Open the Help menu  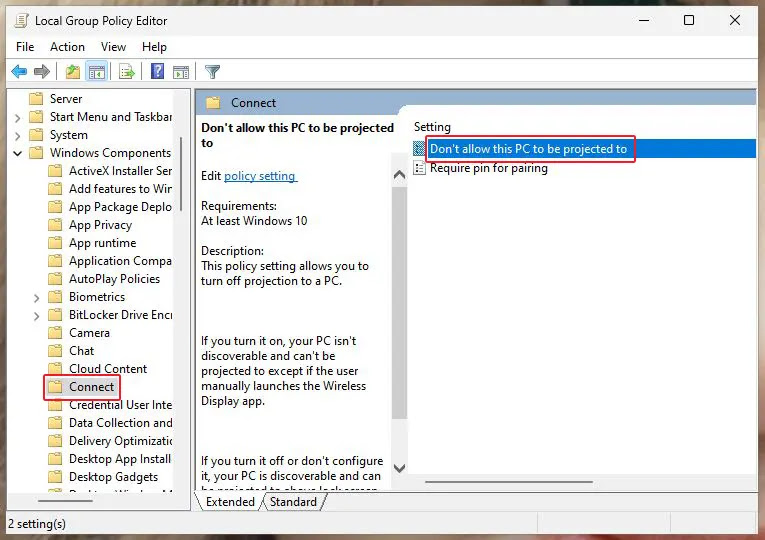154,47
